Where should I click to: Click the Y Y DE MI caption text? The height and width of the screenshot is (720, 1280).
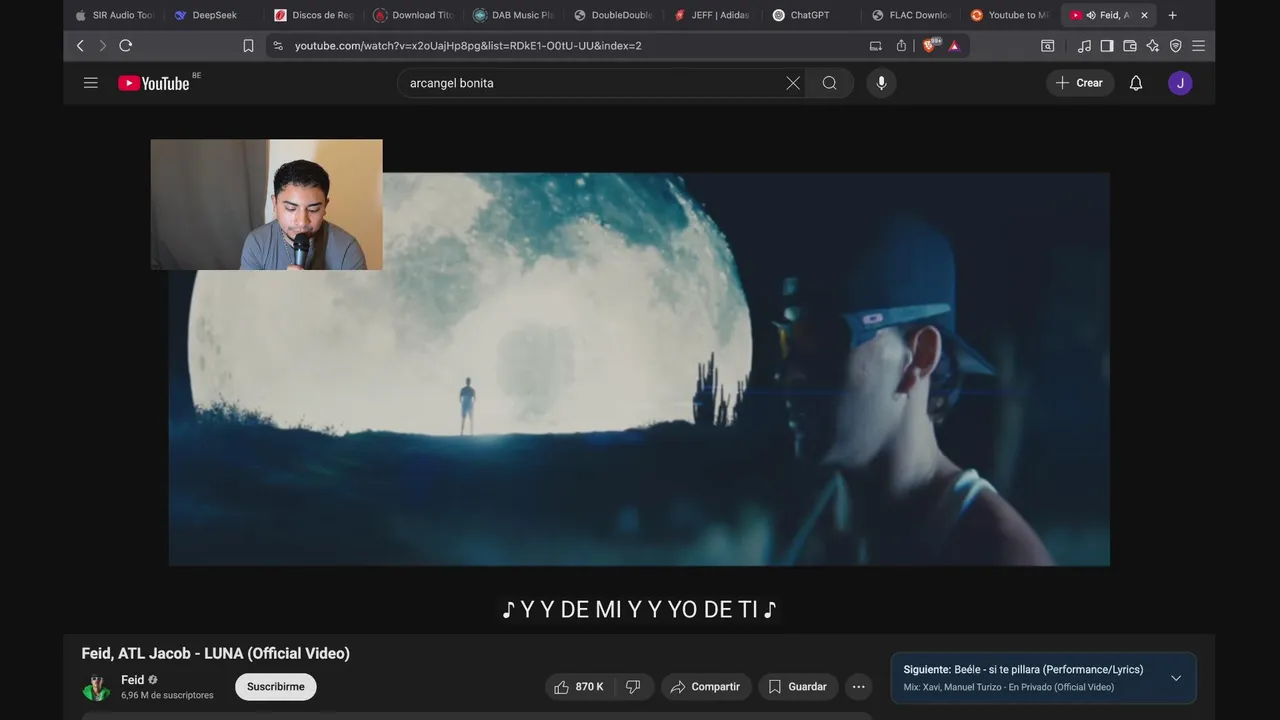tap(639, 610)
